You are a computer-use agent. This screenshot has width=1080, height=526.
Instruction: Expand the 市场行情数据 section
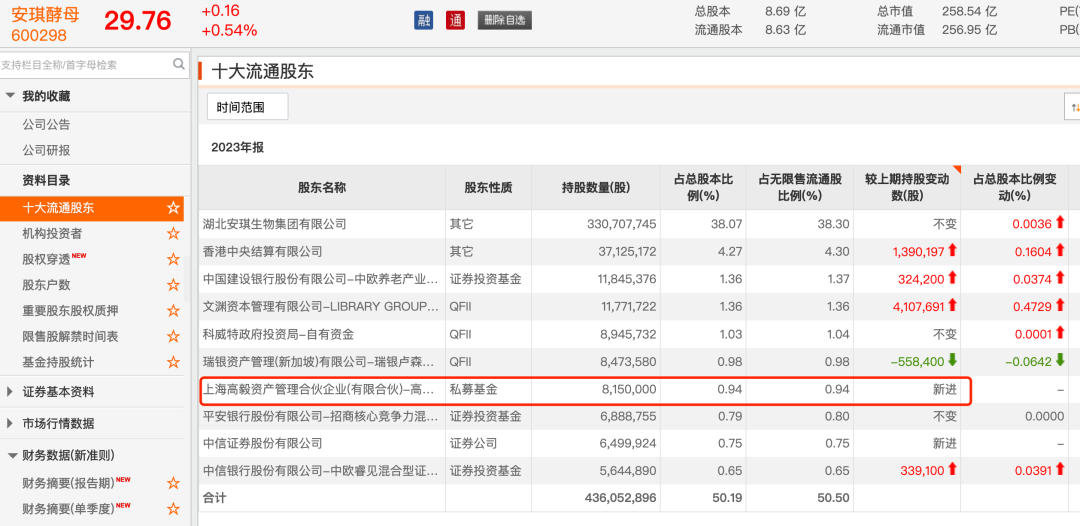pyautogui.click(x=10, y=423)
